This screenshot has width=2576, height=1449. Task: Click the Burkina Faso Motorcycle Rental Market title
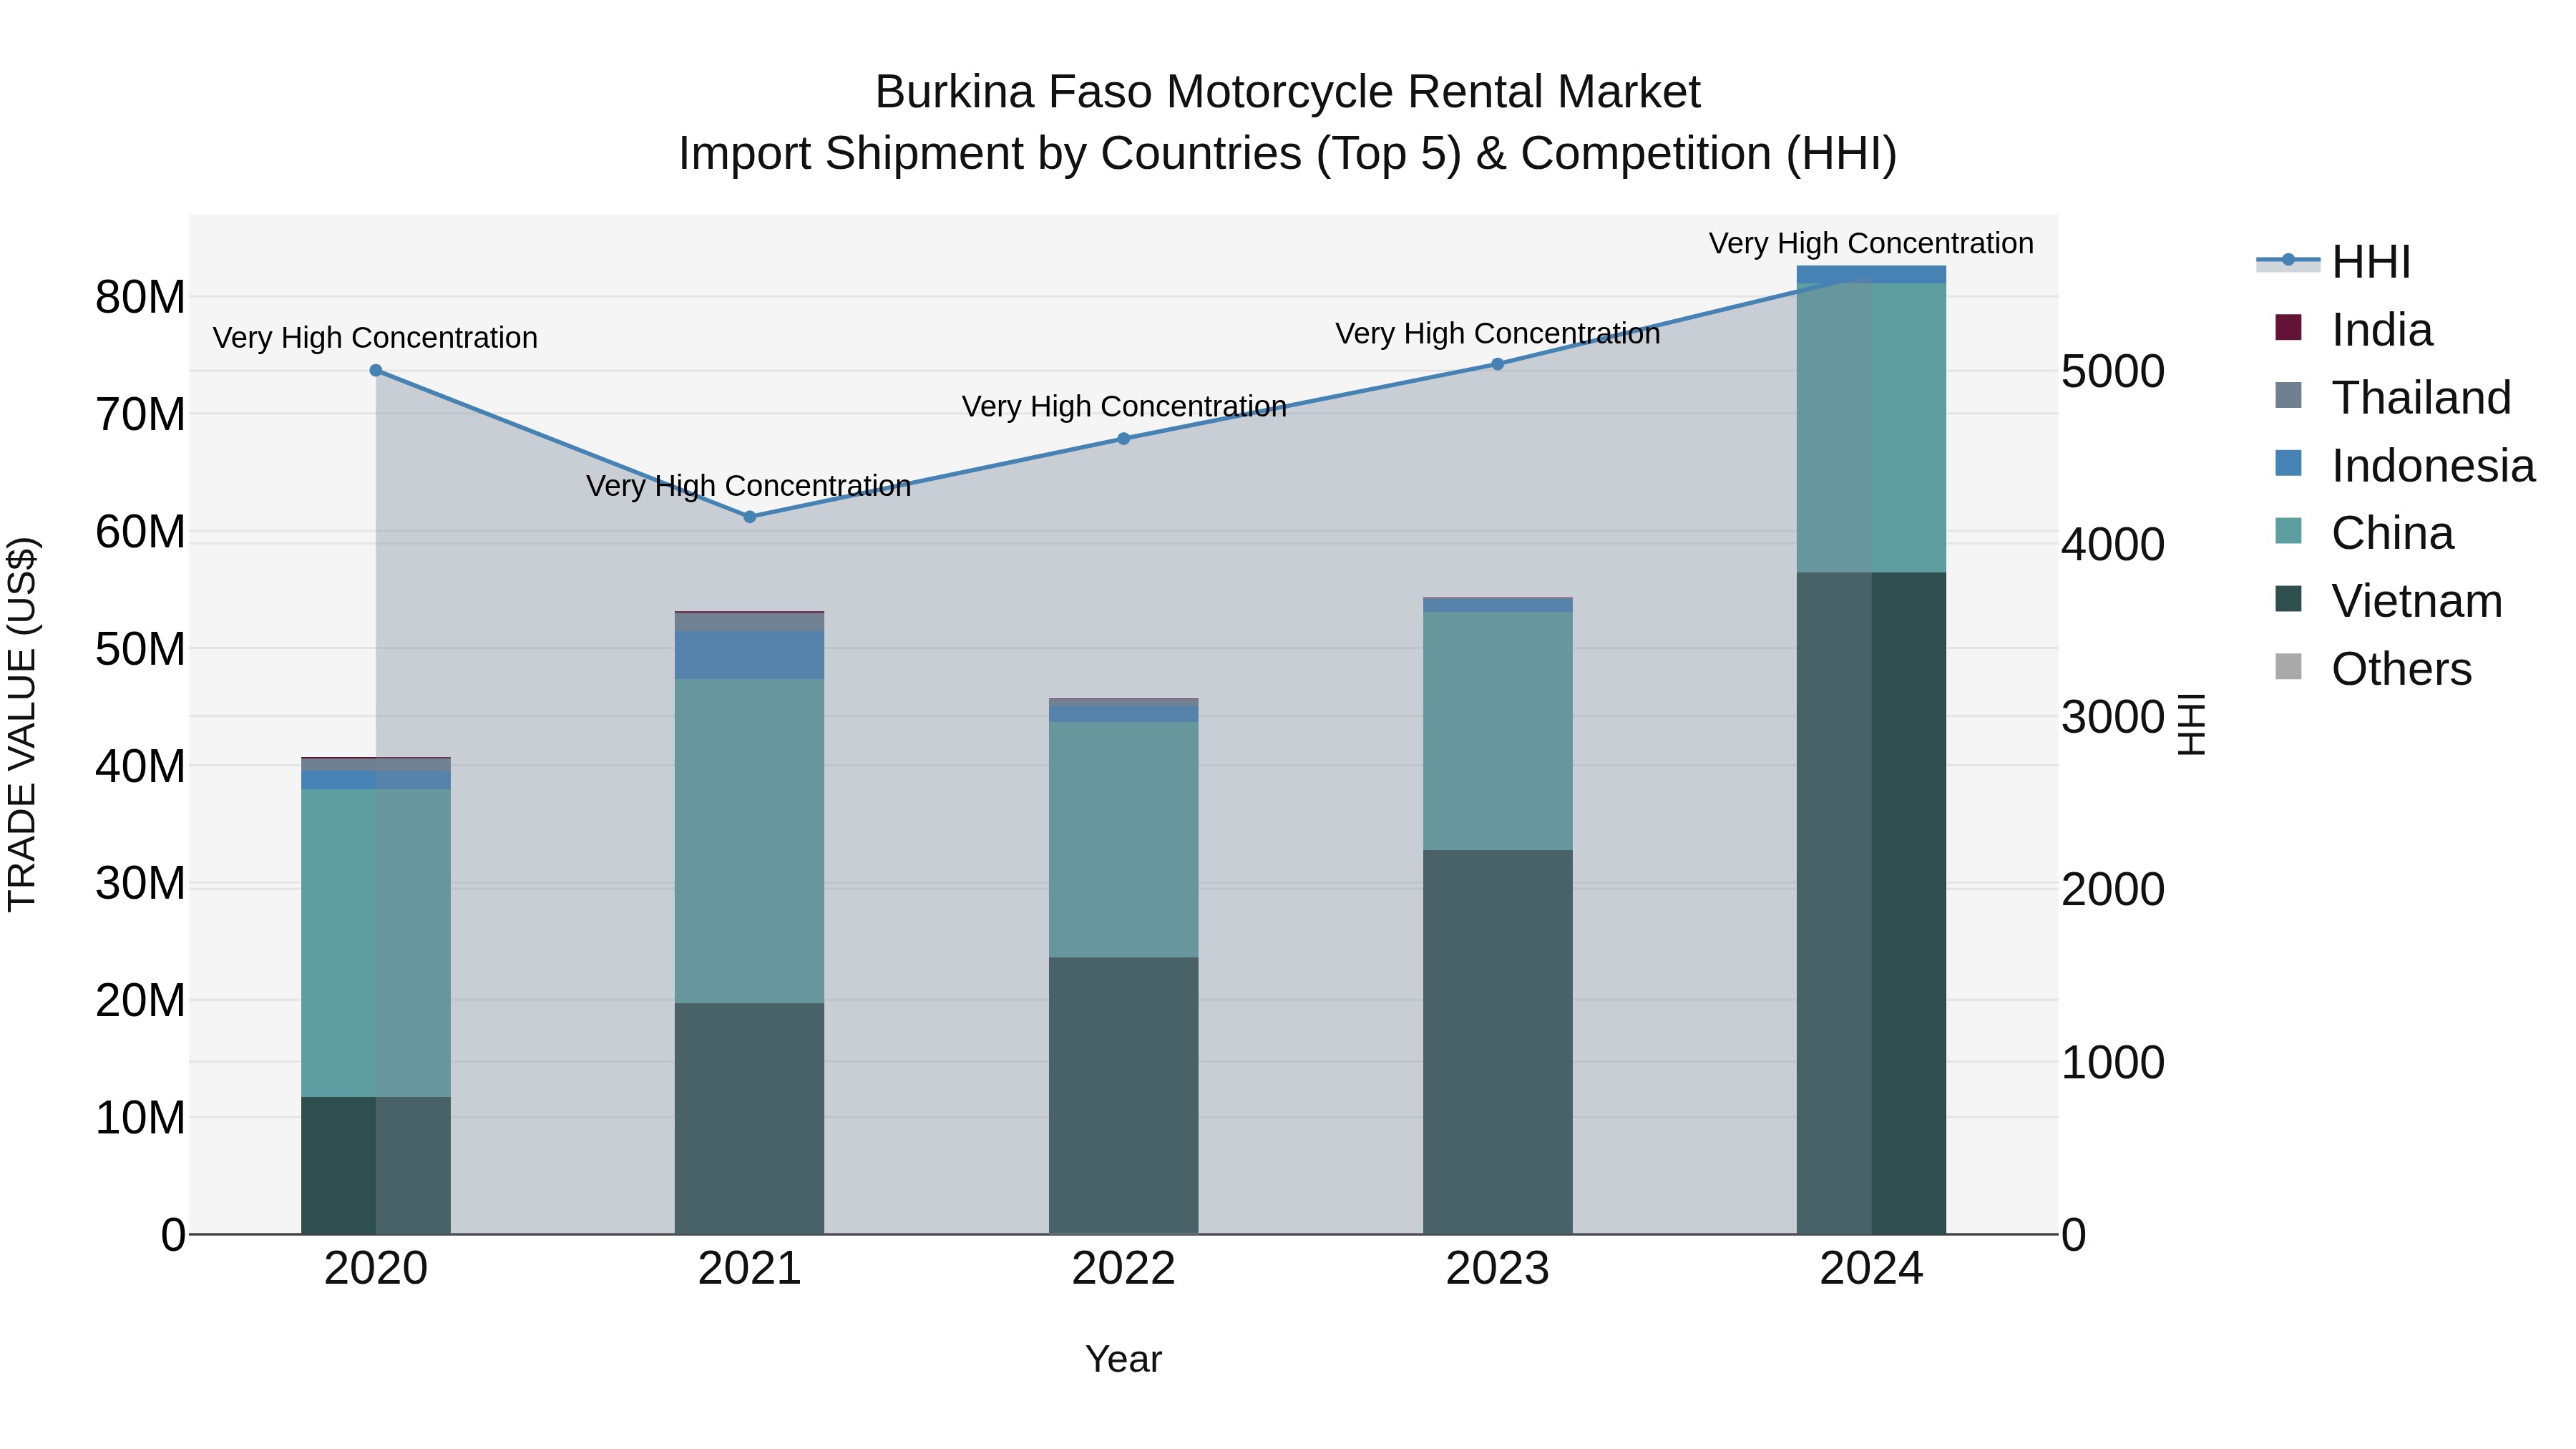1287,92
